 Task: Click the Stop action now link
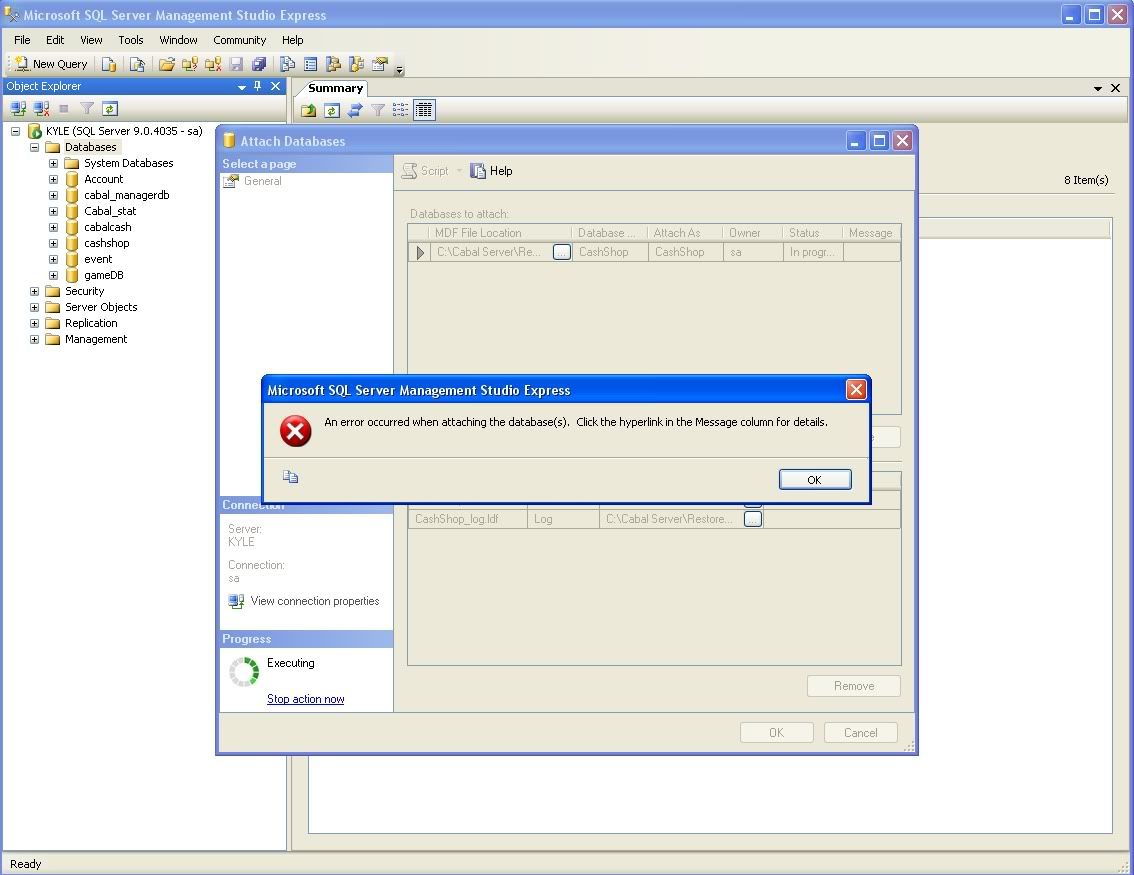point(305,699)
